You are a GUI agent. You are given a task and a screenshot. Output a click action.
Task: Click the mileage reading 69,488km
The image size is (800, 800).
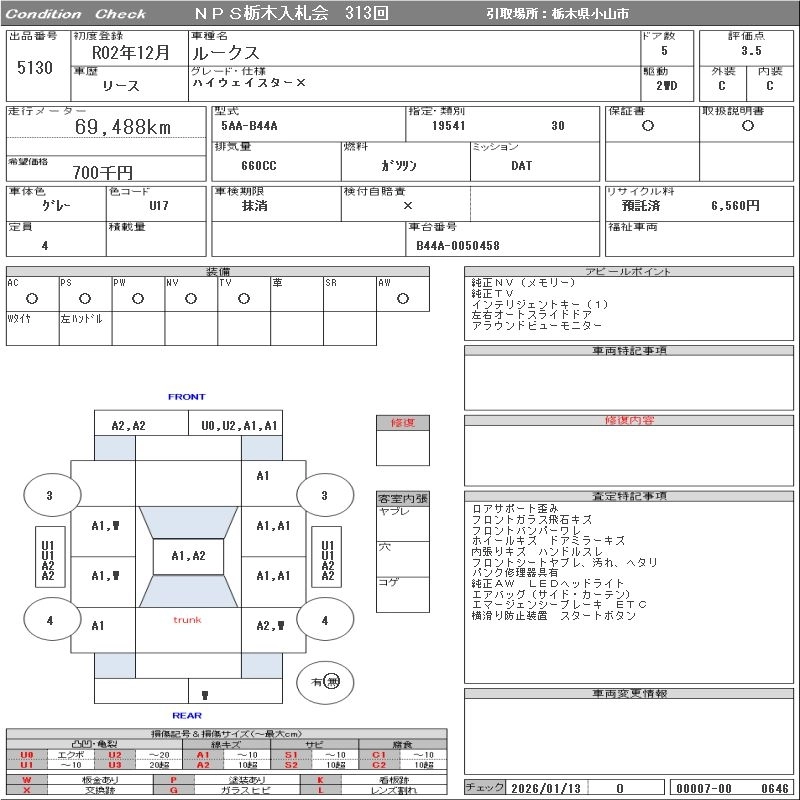coord(123,127)
